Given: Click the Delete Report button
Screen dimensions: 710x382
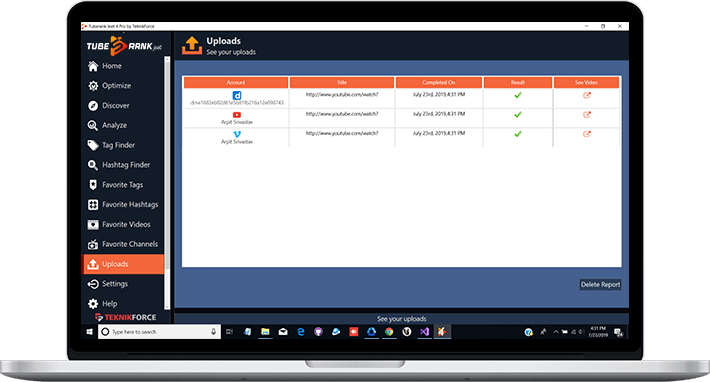Looking at the screenshot, I should 600,284.
